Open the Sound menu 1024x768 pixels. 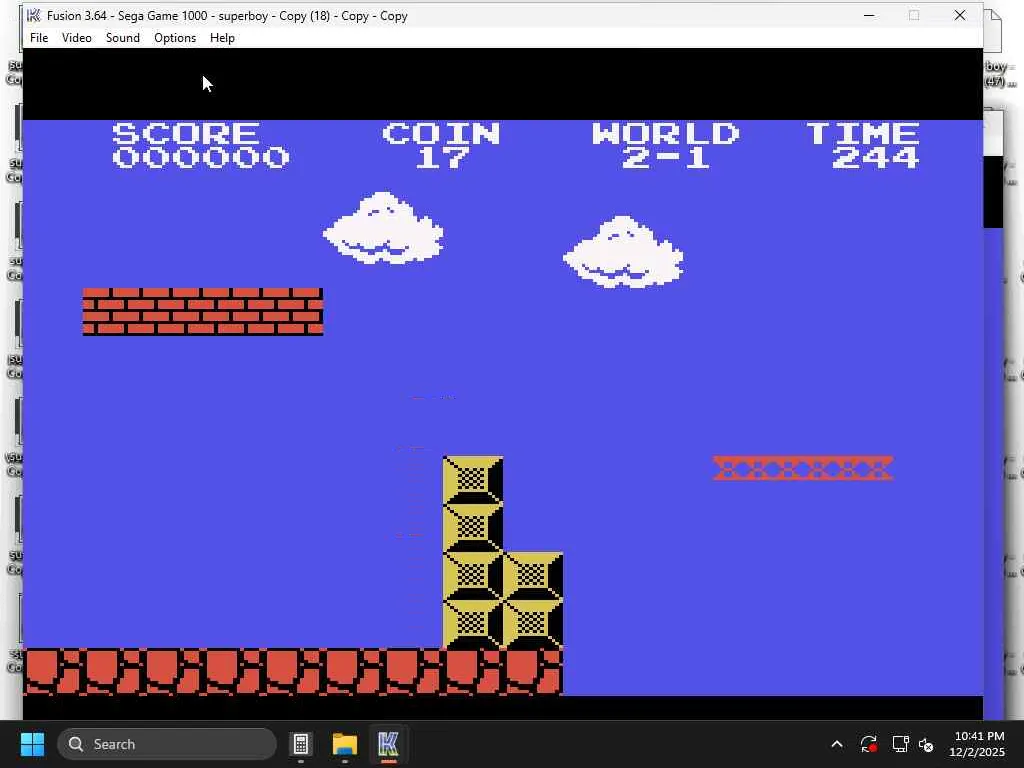[123, 38]
